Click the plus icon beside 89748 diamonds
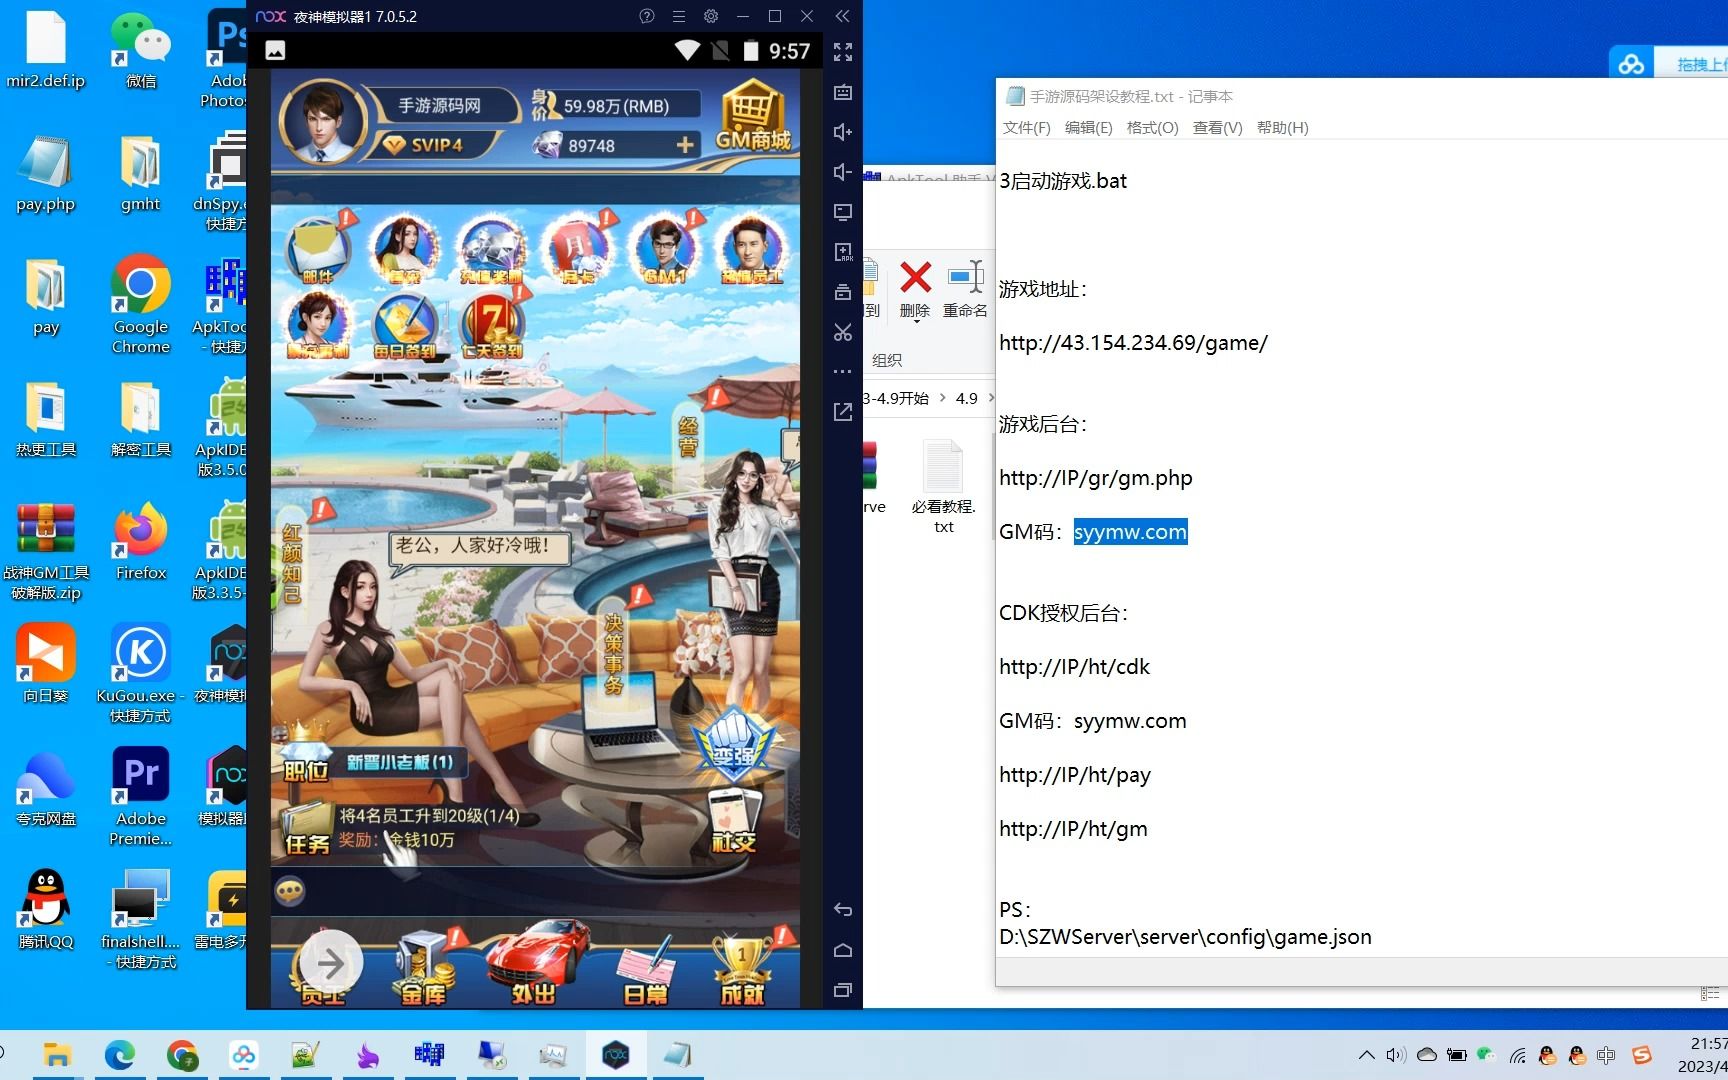Image resolution: width=1728 pixels, height=1080 pixels. click(x=685, y=145)
